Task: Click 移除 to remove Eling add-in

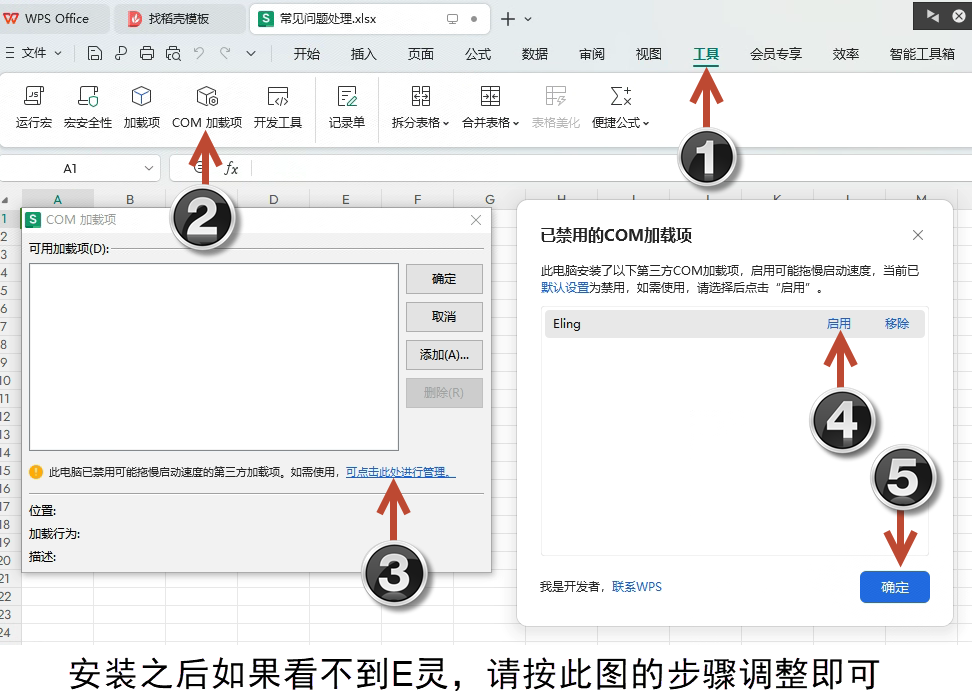Action: (897, 323)
